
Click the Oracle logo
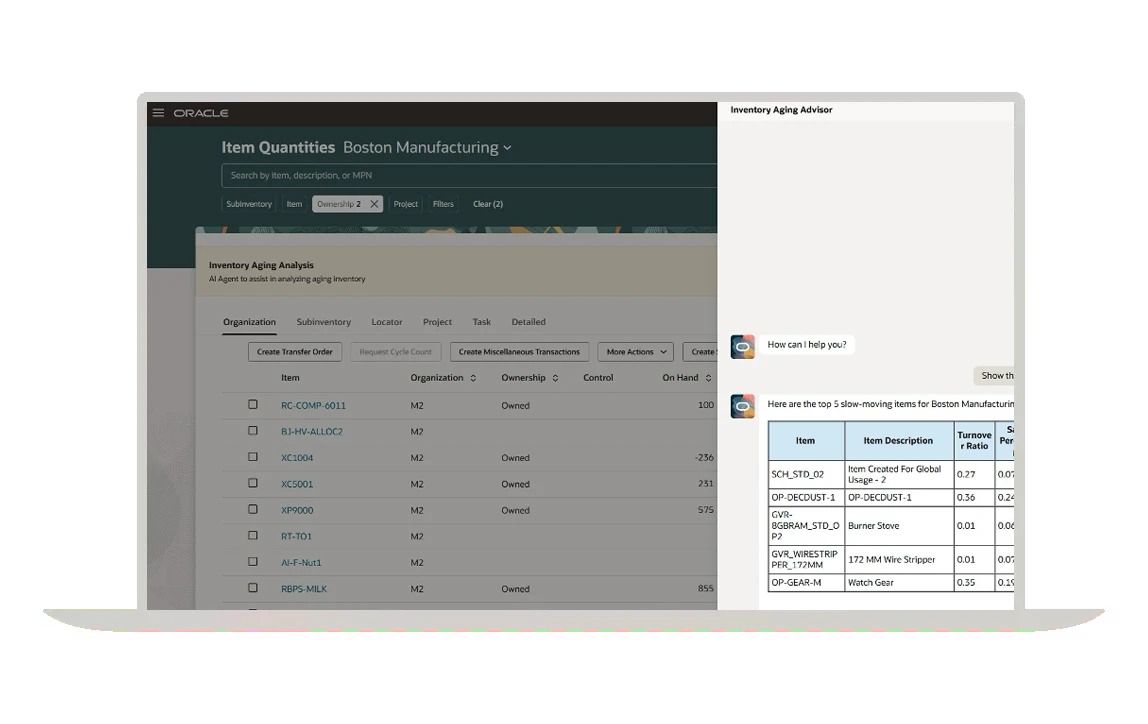pos(201,113)
